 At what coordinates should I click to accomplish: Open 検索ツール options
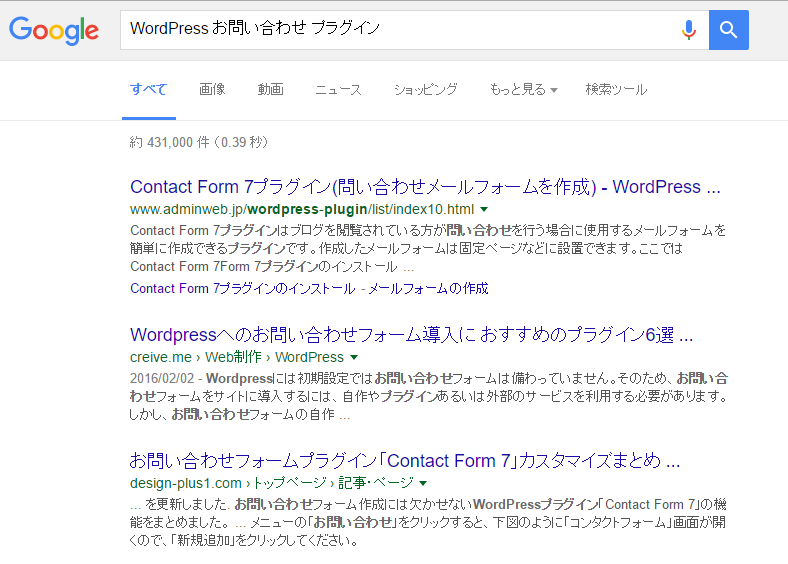[616, 89]
